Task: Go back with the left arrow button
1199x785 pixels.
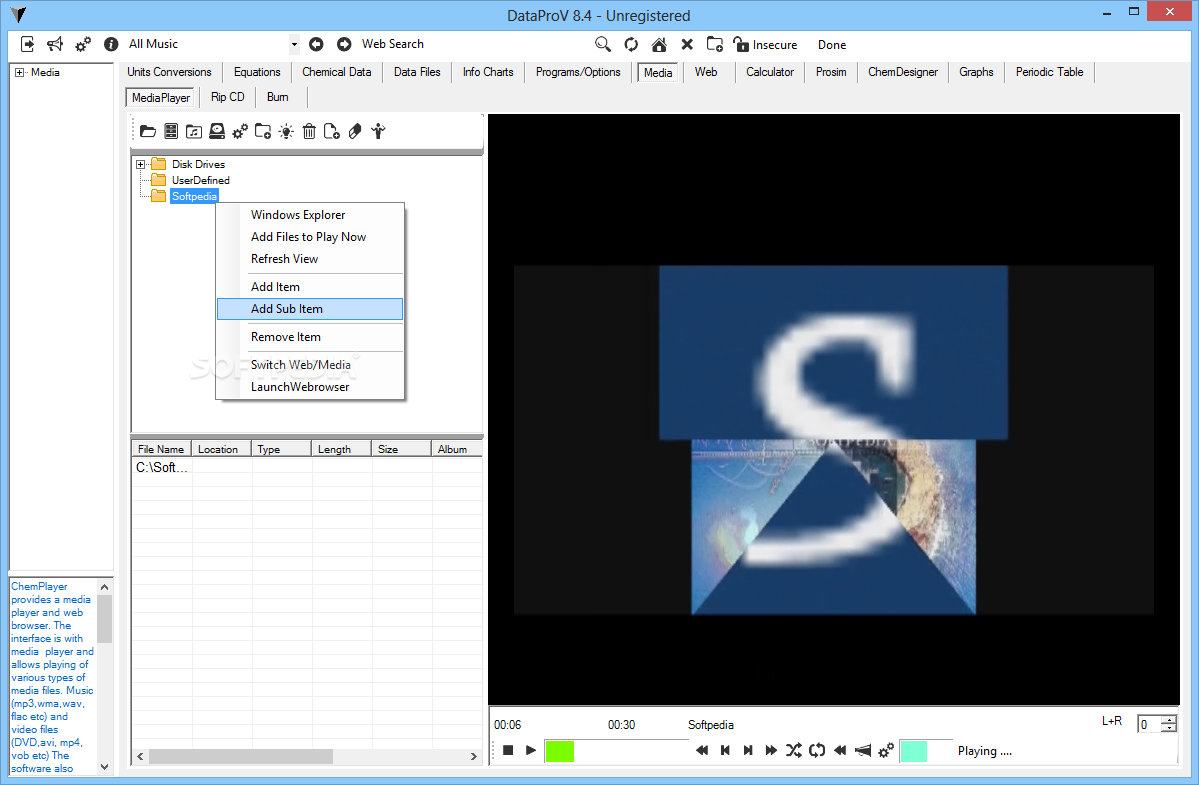Action: pyautogui.click(x=316, y=44)
